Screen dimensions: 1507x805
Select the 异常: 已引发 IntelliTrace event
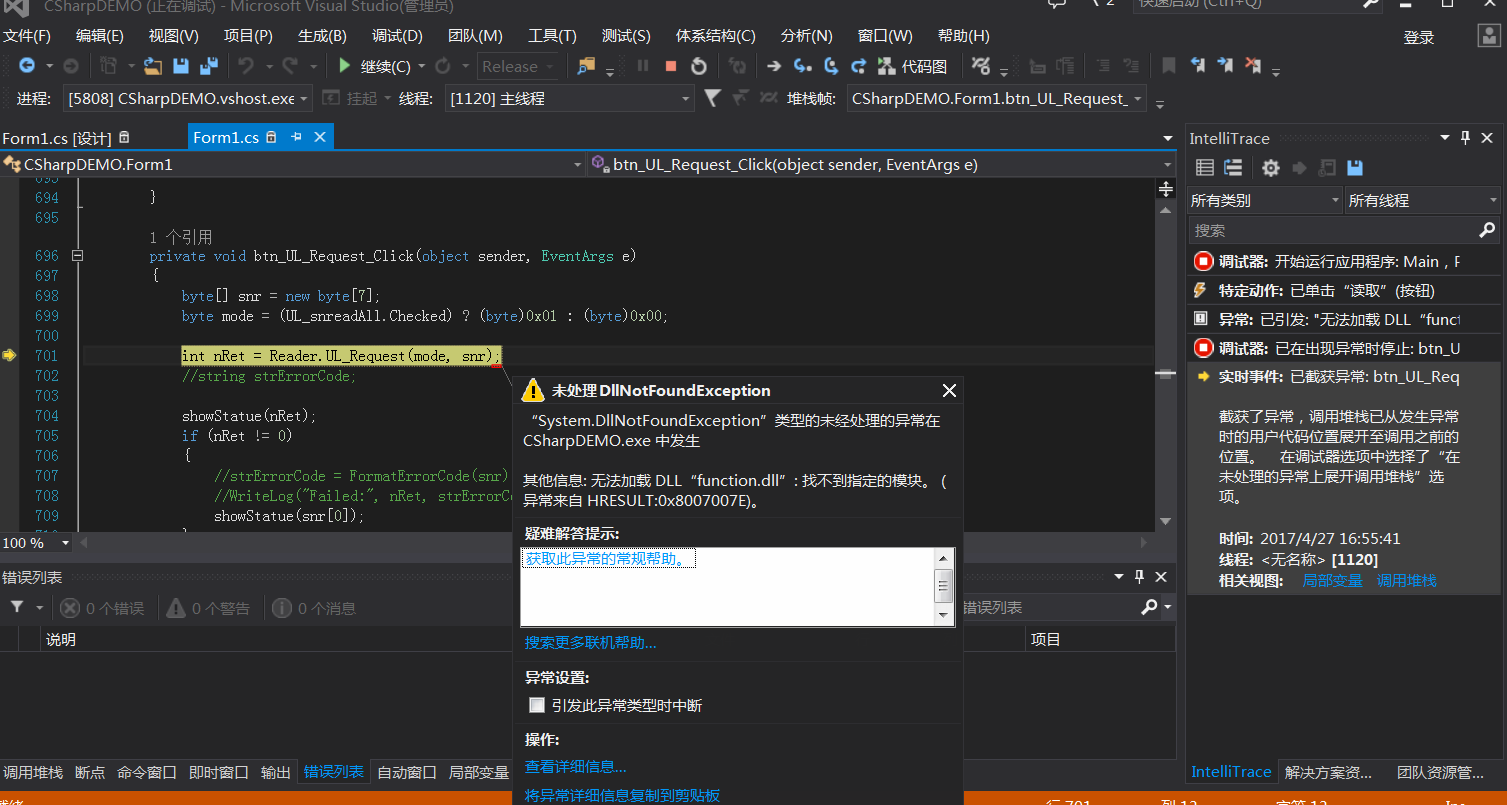click(1342, 319)
